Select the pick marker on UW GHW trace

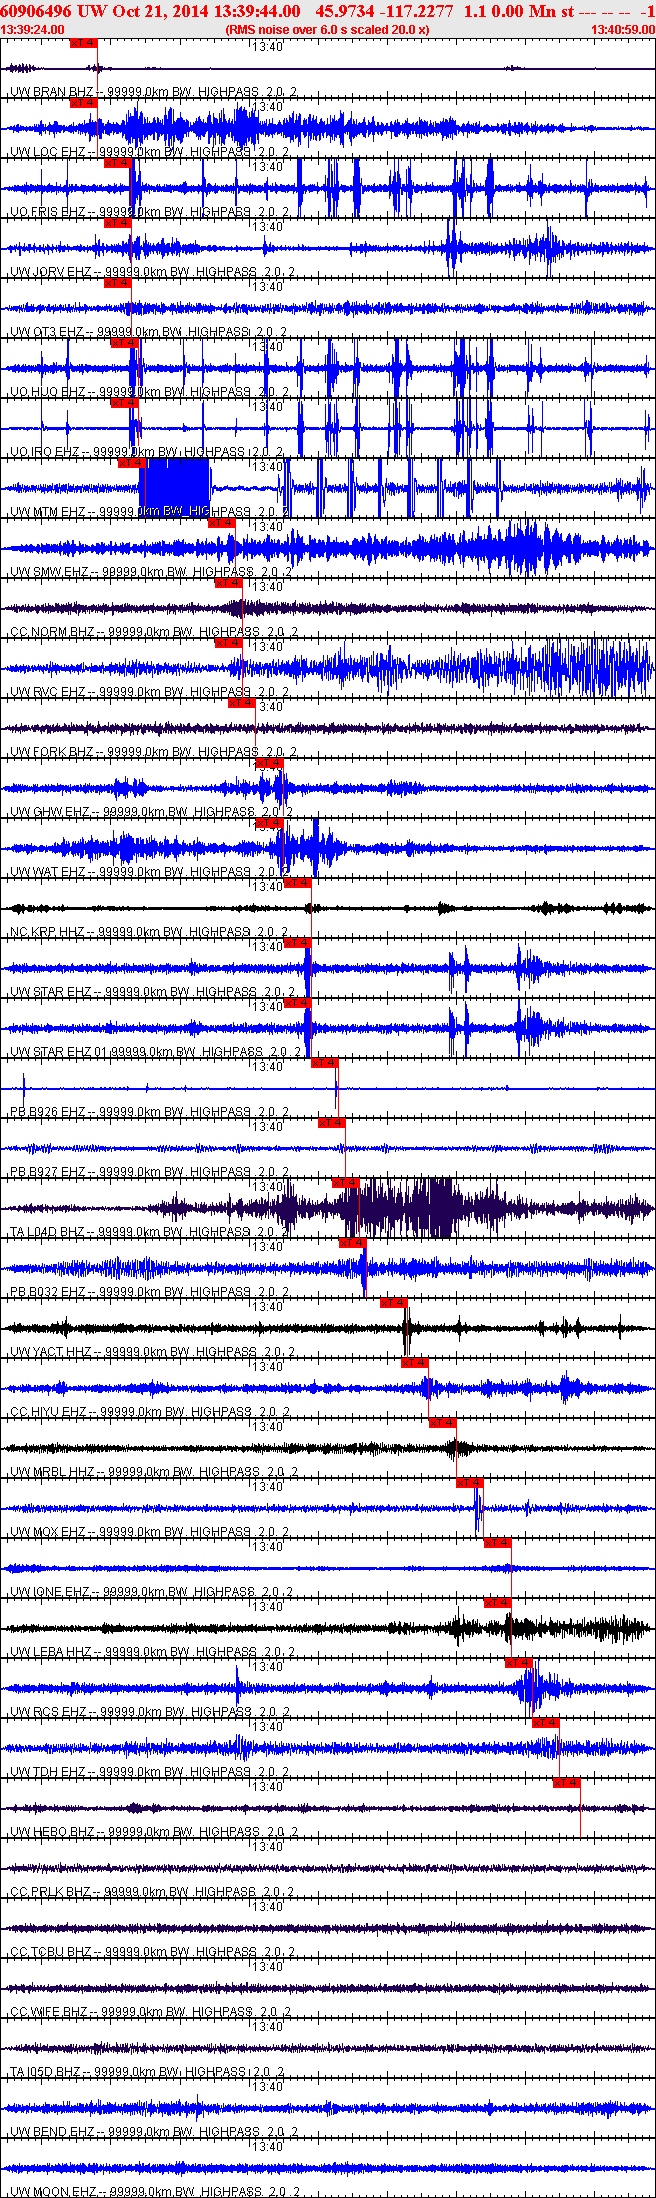[x=270, y=763]
